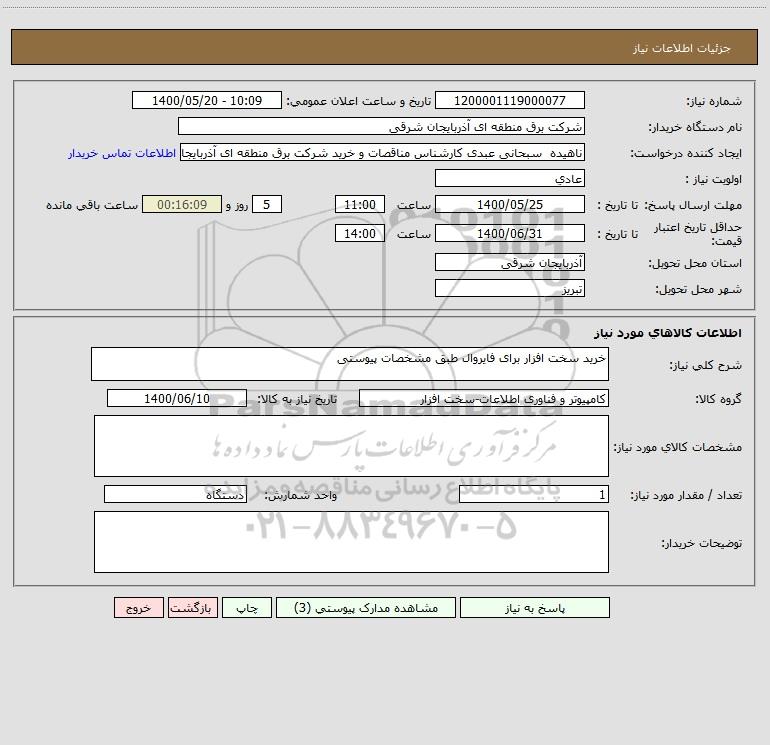Click the label تاریخ و ساعت اعلان عمومی
Image resolution: width=770 pixels, height=745 pixels.
pos(359,102)
